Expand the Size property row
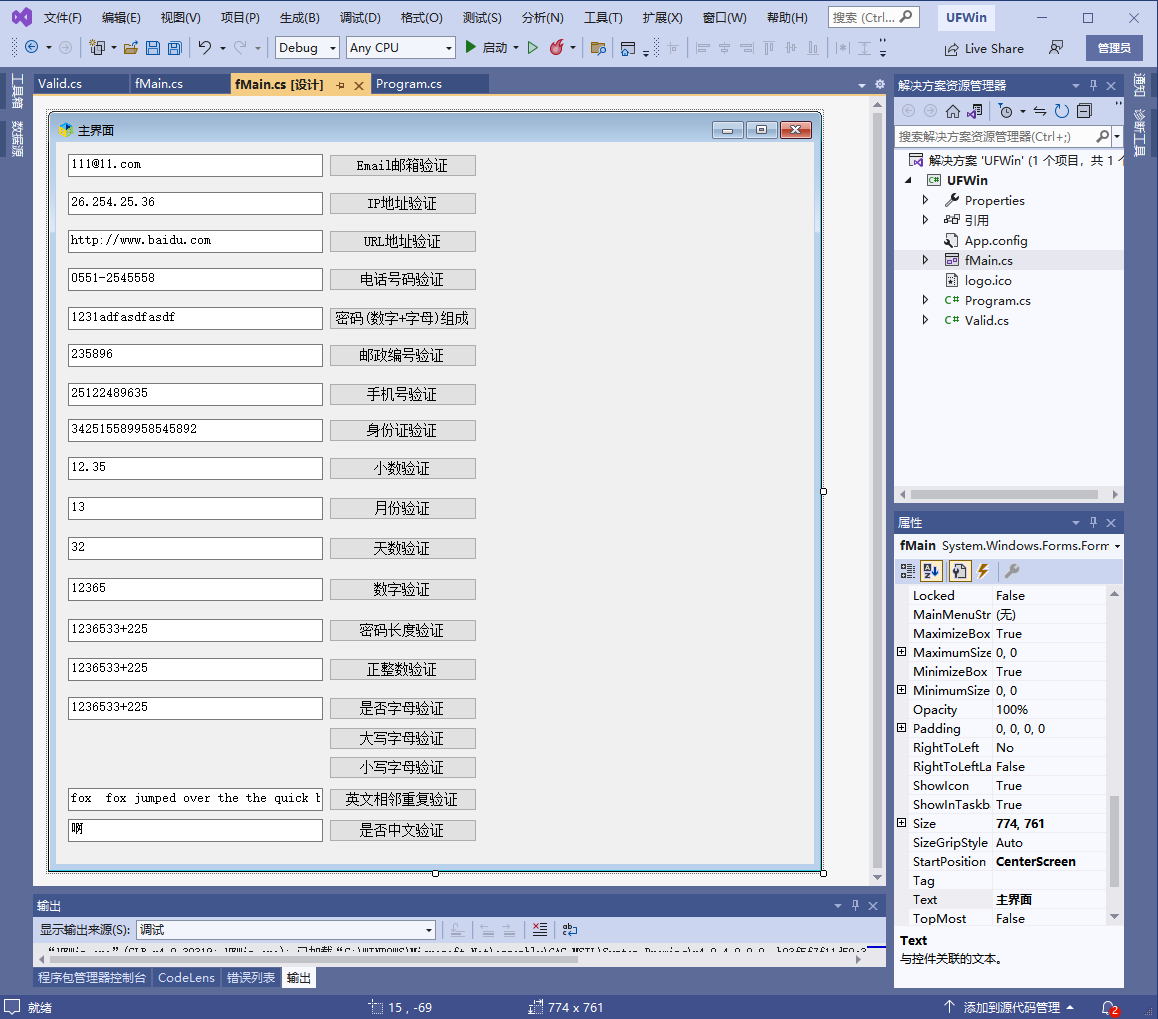1158x1019 pixels. pos(902,823)
